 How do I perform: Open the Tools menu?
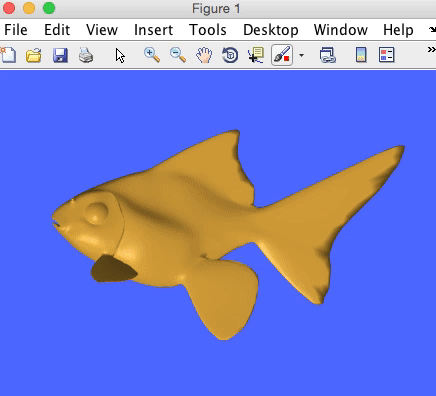(x=208, y=30)
